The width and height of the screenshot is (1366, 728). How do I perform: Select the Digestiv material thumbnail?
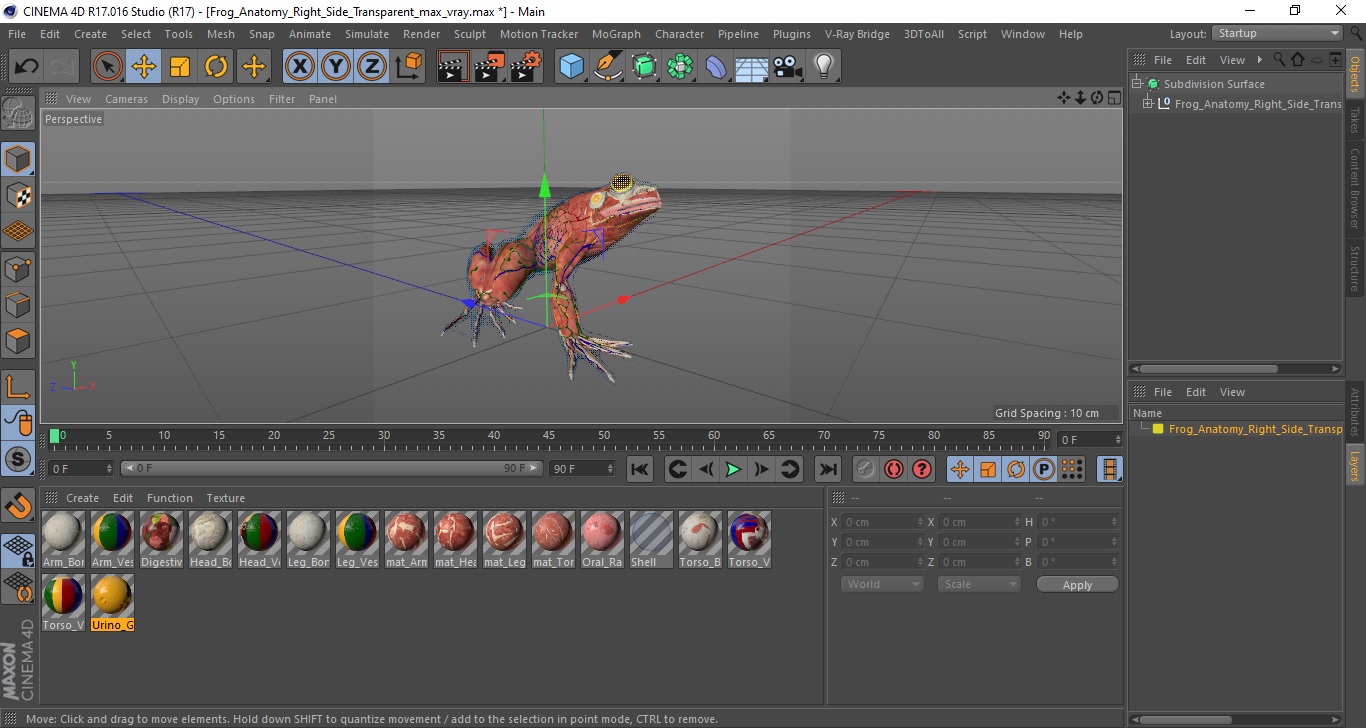coord(161,533)
